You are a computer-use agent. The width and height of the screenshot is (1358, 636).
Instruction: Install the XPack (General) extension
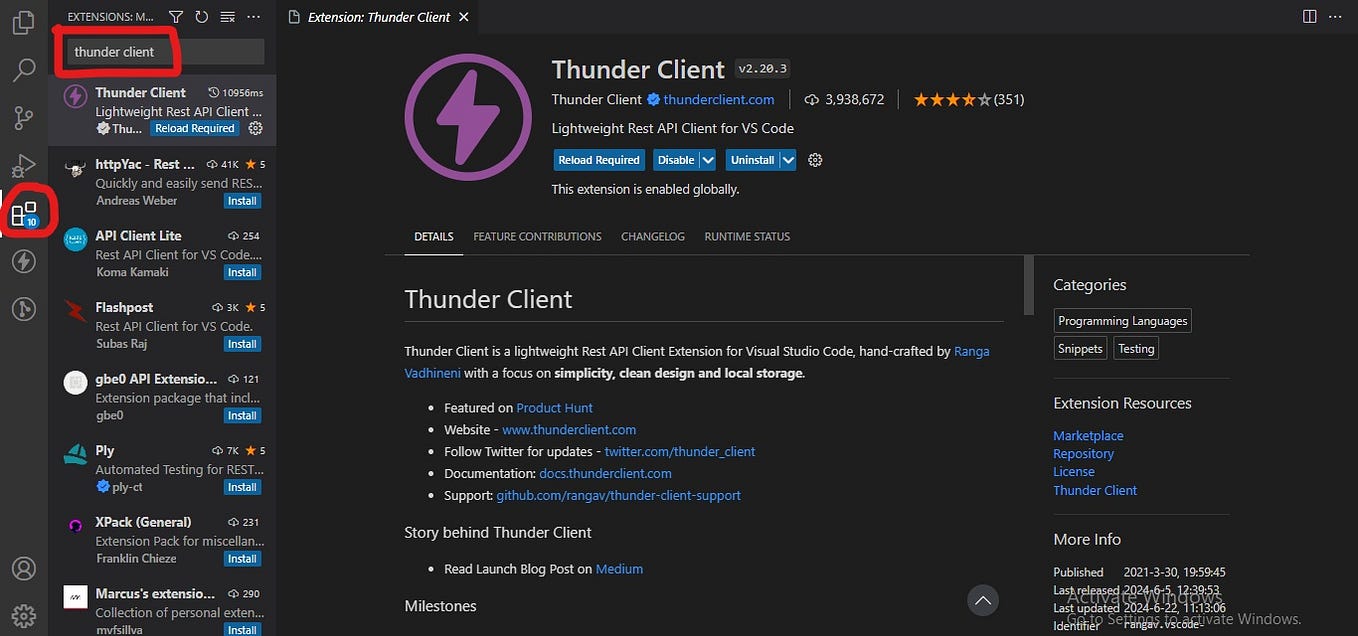pyautogui.click(x=242, y=559)
